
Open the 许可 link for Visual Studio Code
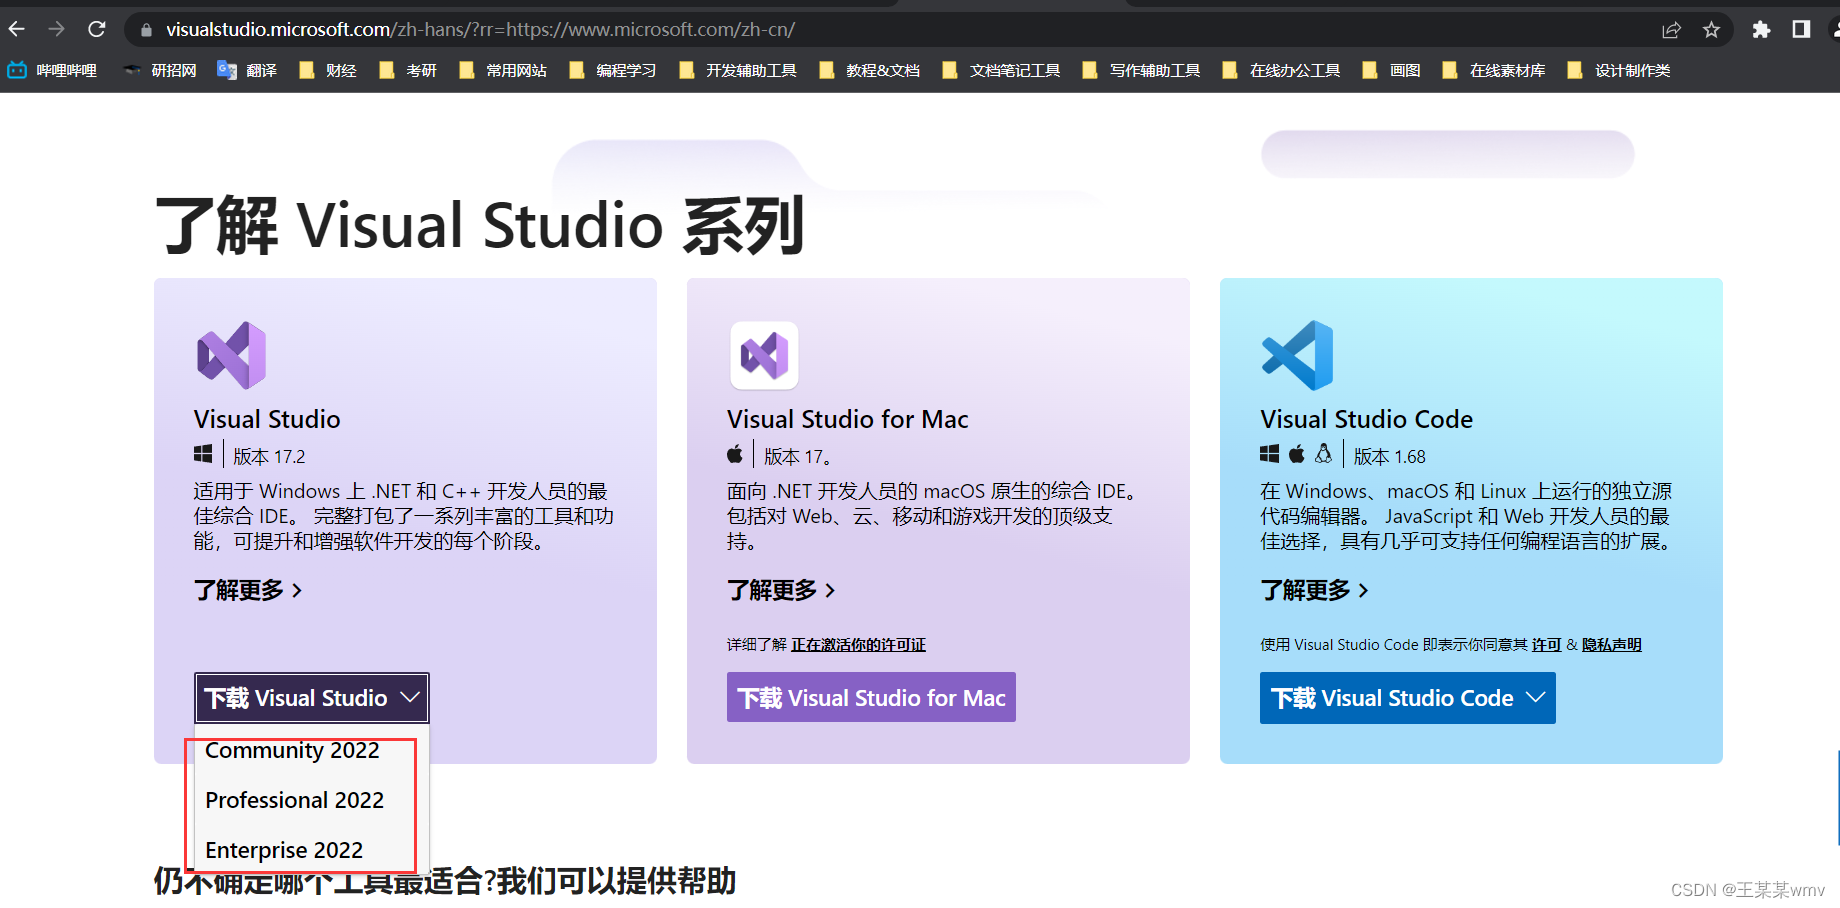[x=1546, y=645]
